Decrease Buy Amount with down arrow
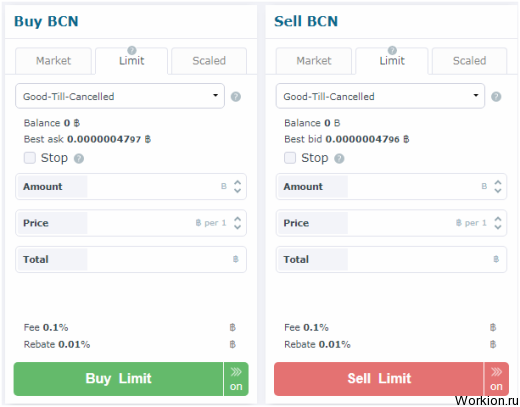Viewport: 520px width, 407px height. pyautogui.click(x=237, y=191)
